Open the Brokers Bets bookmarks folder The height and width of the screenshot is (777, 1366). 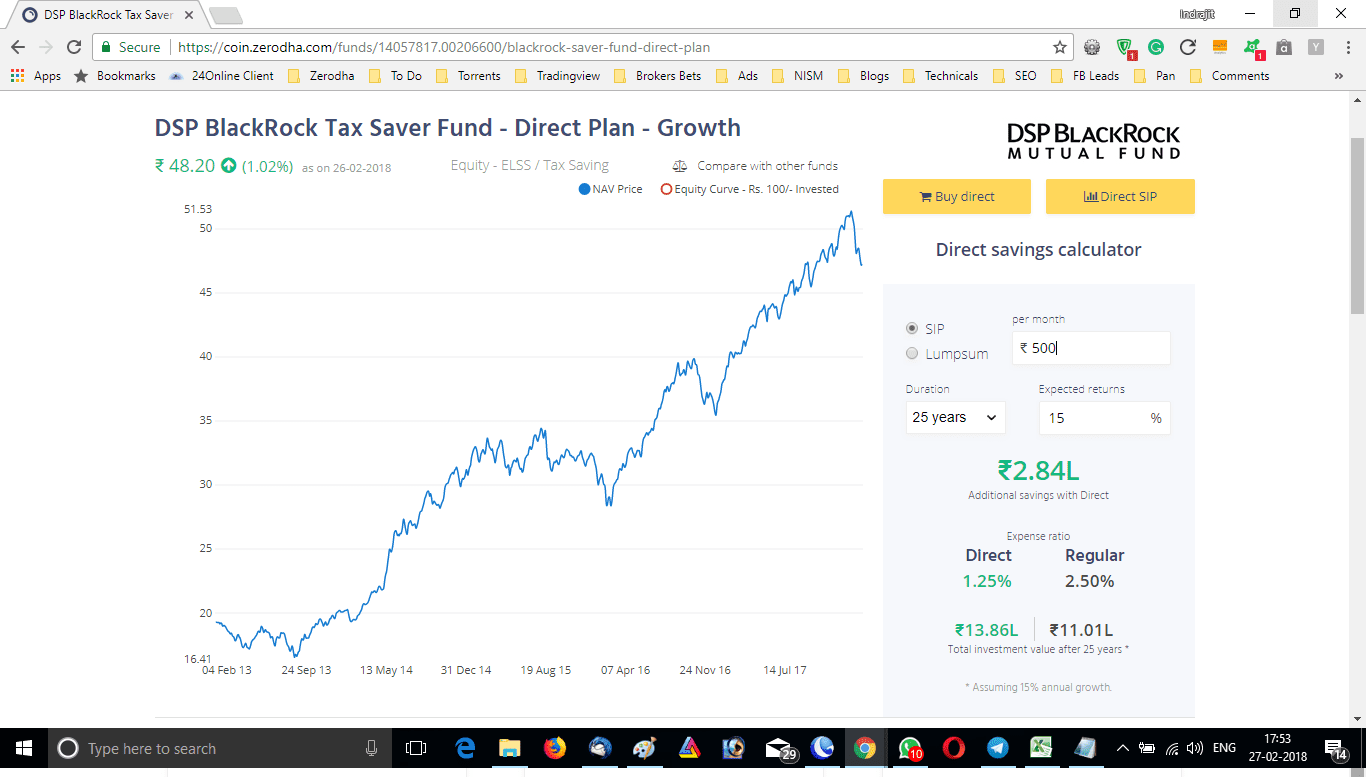point(657,75)
